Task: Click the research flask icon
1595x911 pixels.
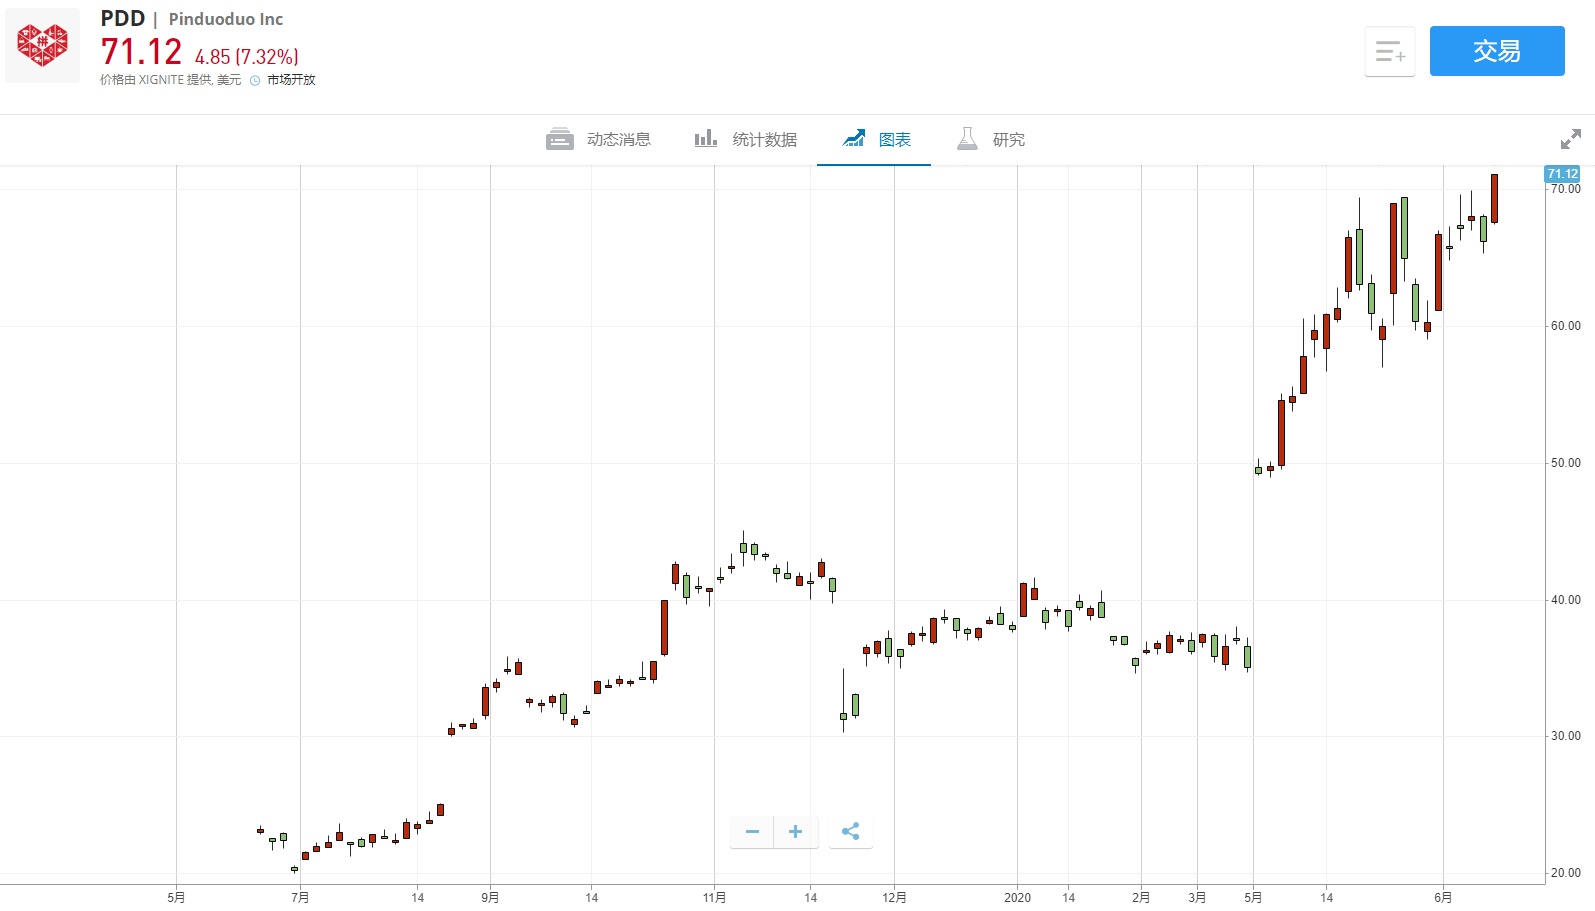Action: (967, 139)
